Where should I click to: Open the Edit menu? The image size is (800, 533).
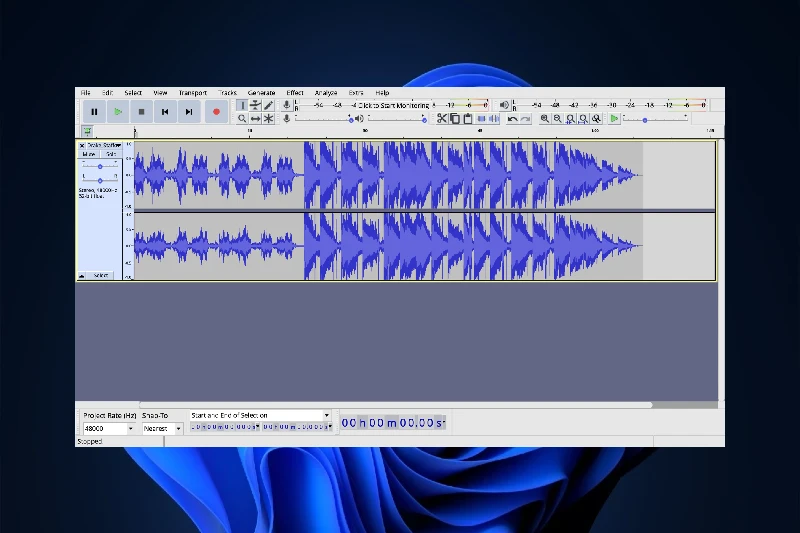click(x=107, y=93)
